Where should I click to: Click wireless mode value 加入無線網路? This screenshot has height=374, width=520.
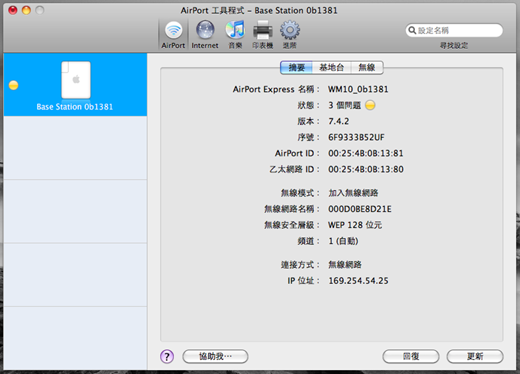click(x=353, y=193)
